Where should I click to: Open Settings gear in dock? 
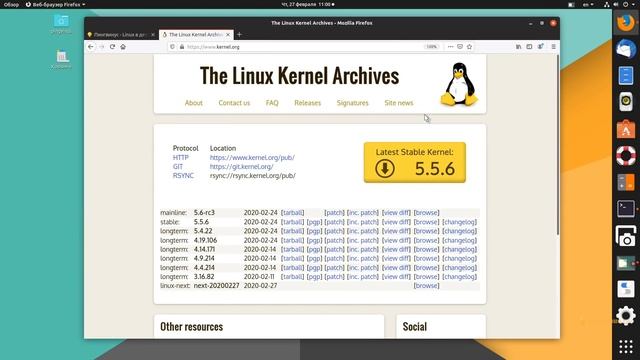click(x=626, y=316)
